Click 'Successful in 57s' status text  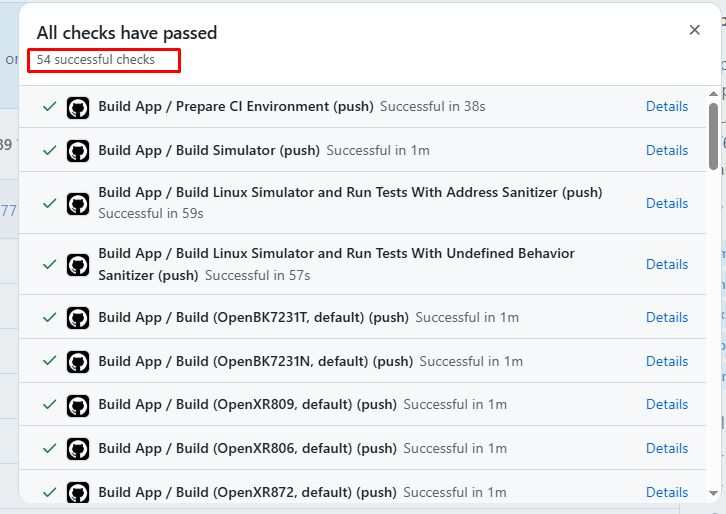coord(257,276)
